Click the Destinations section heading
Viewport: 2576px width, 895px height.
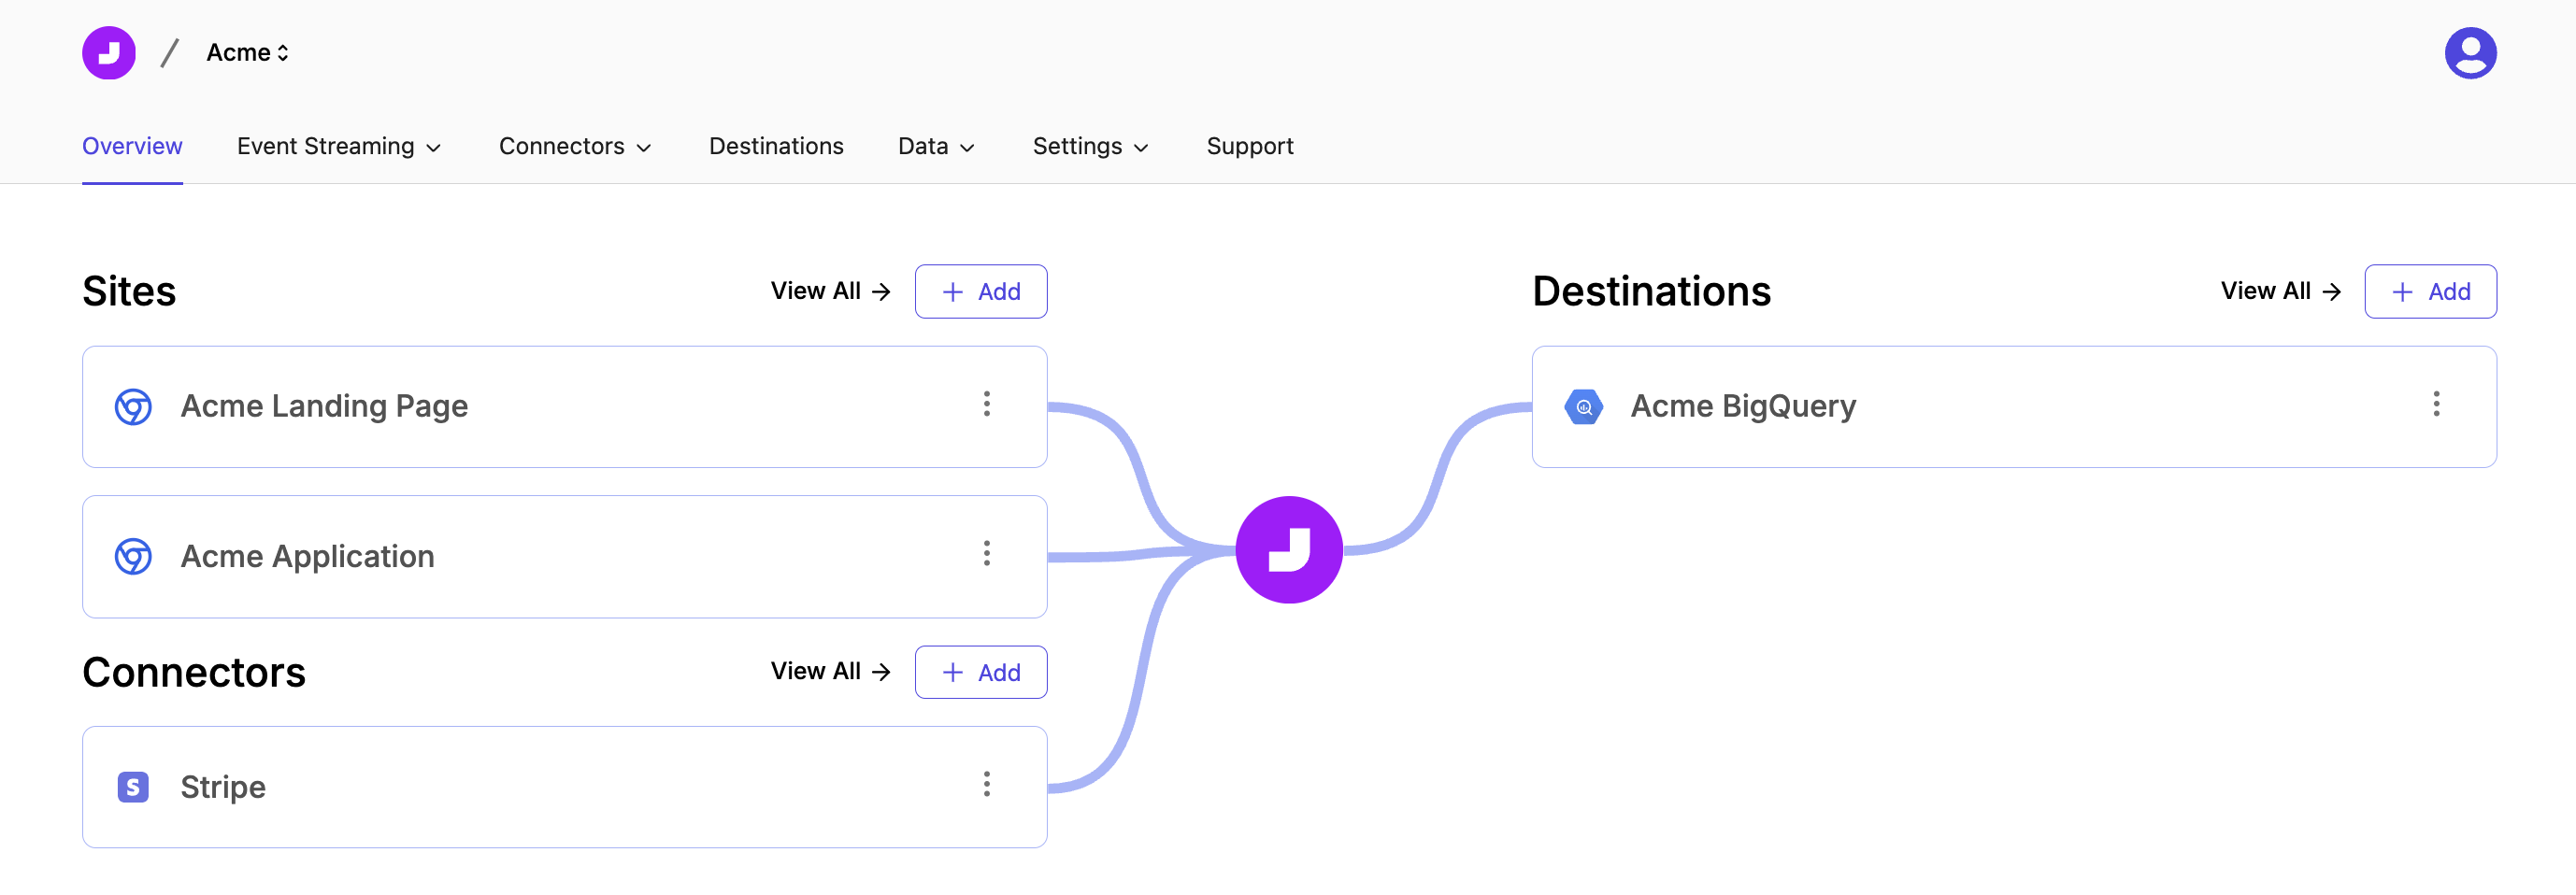click(x=1651, y=292)
